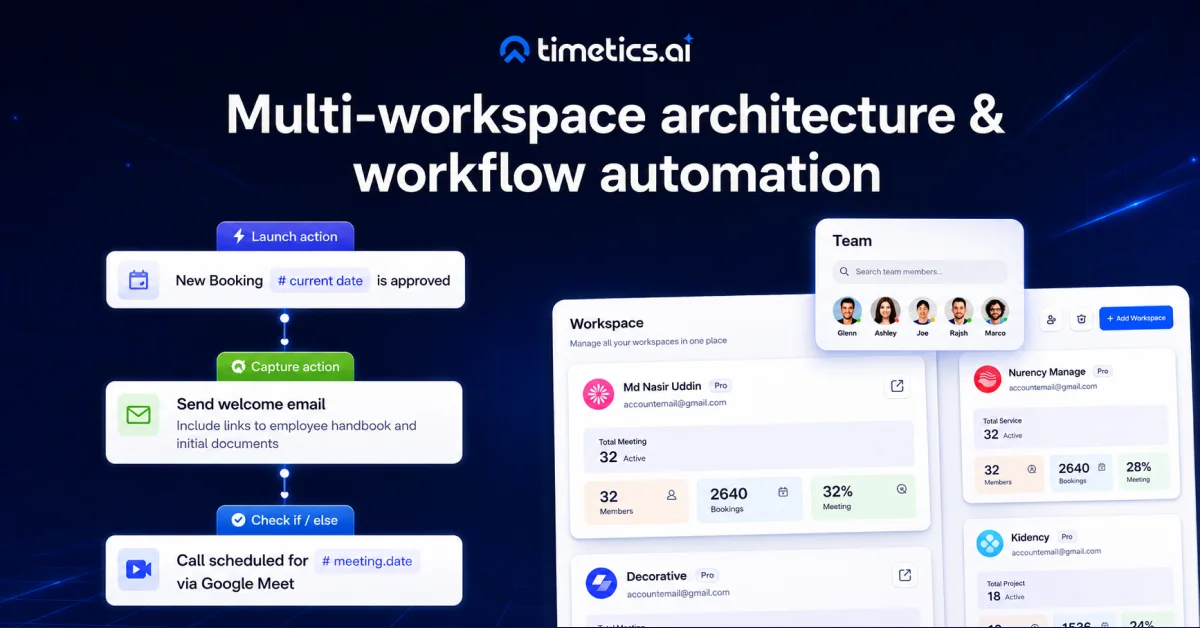Click the 'Send welcome email' title text
The image size is (1200, 628).
click(251, 404)
